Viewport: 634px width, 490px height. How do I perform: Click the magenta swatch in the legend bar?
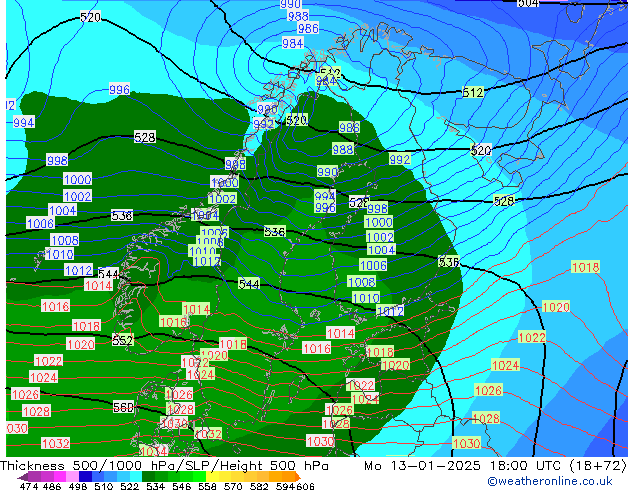pos(60,476)
